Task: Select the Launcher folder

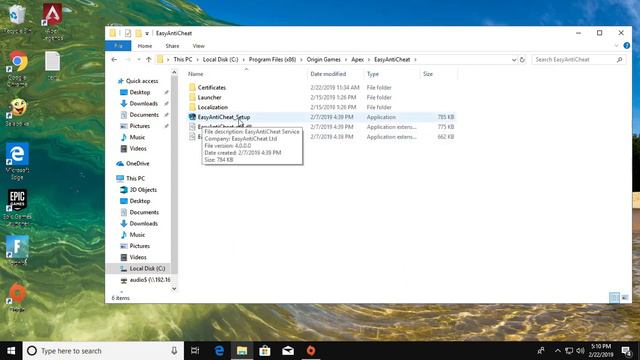Action: pyautogui.click(x=209, y=97)
